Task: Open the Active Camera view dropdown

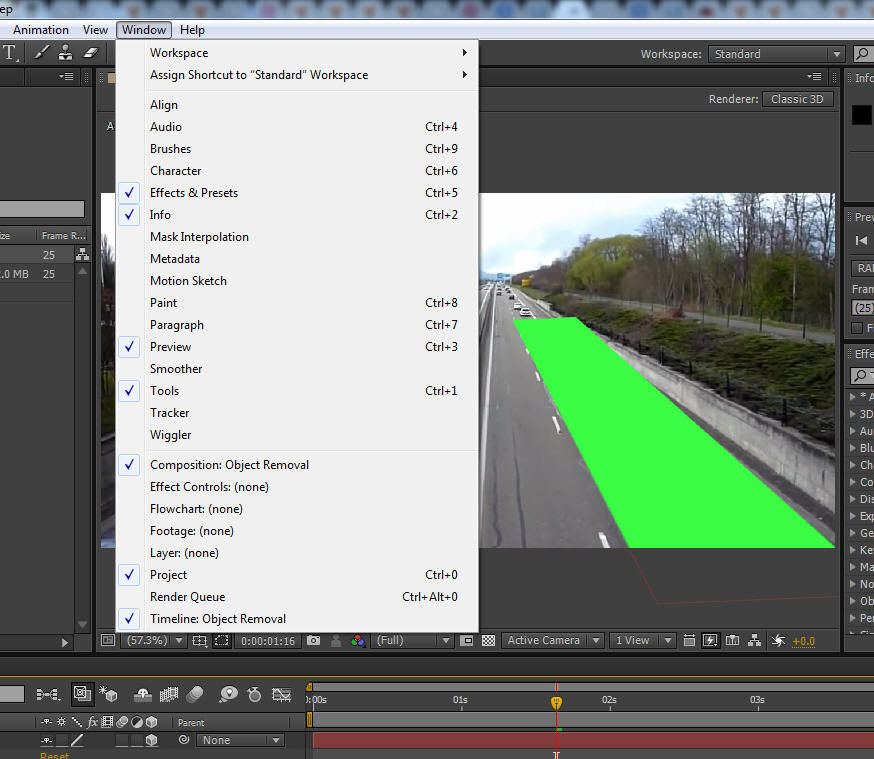Action: click(552, 641)
